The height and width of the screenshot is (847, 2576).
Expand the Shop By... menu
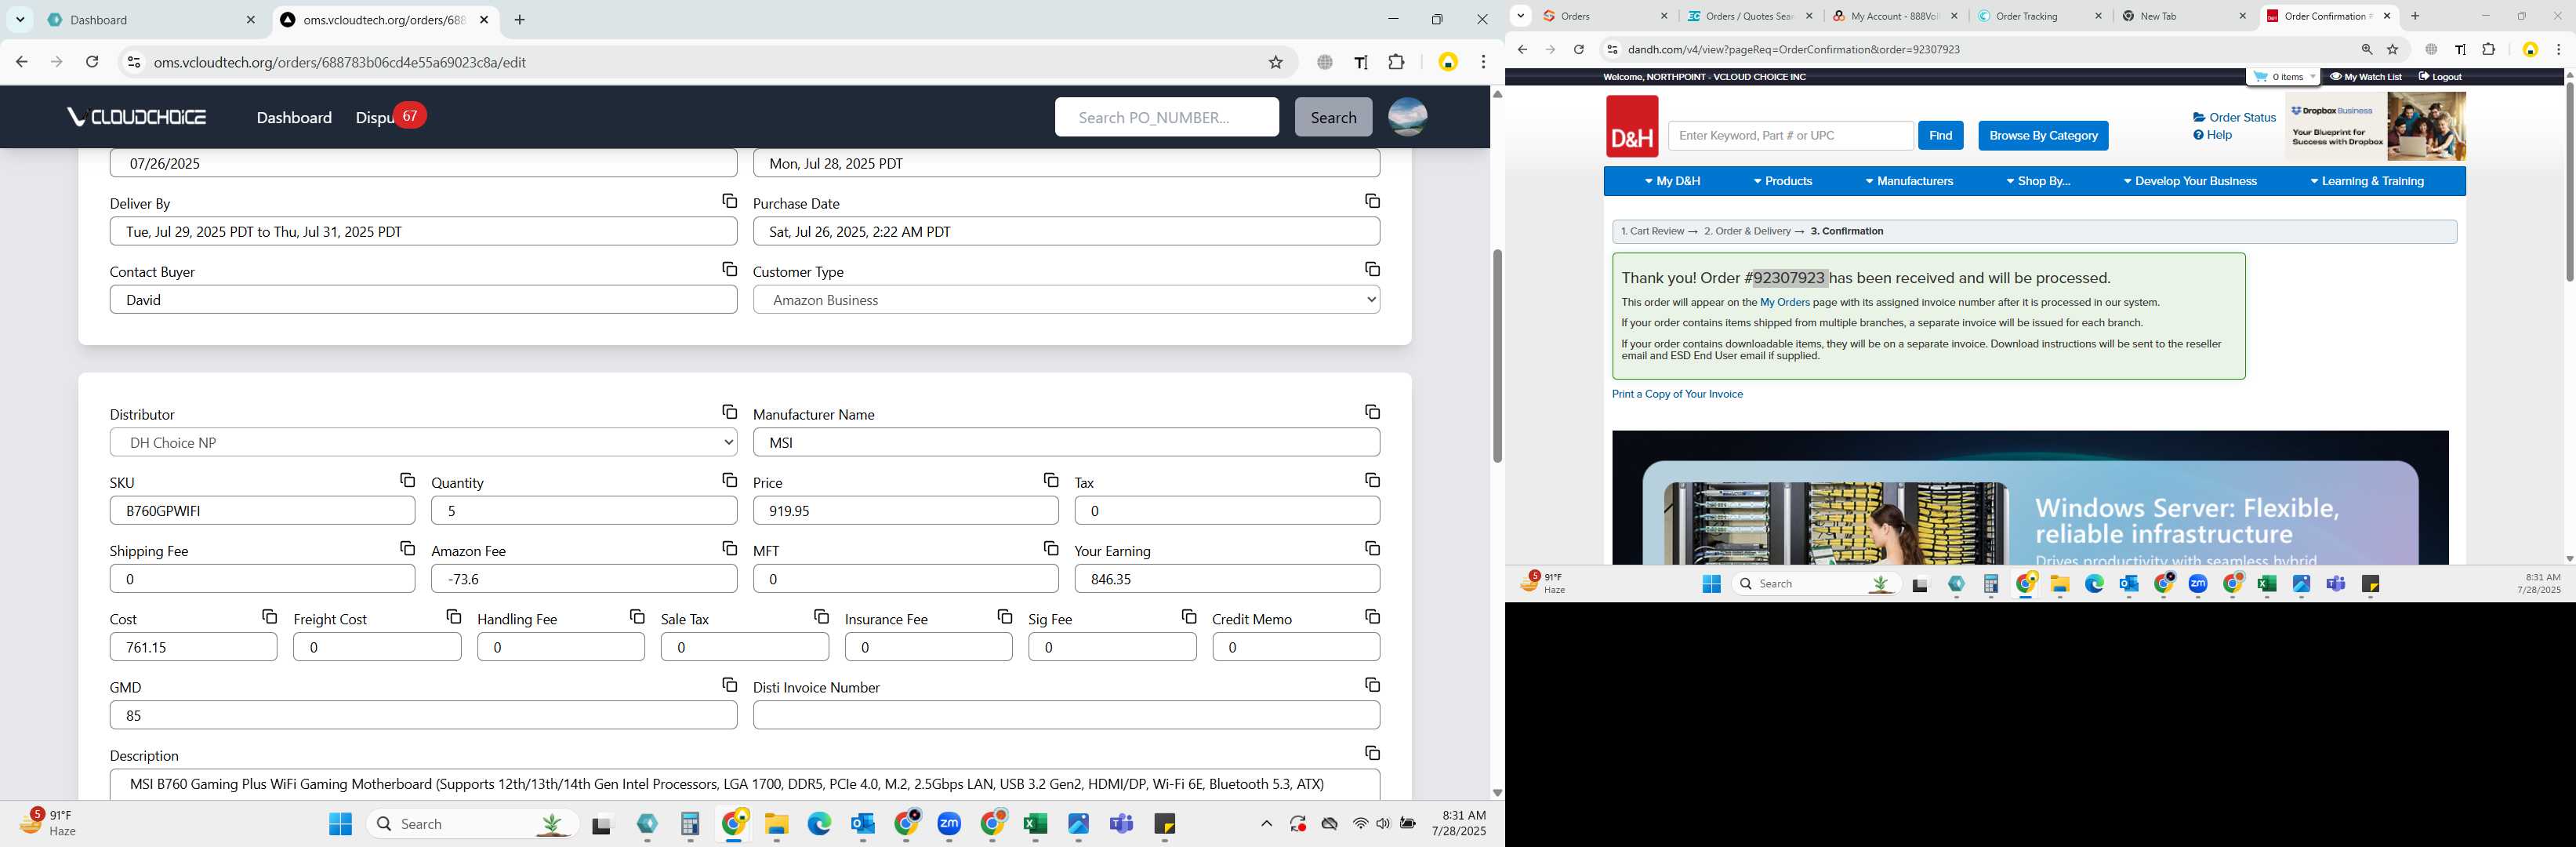2037,182
